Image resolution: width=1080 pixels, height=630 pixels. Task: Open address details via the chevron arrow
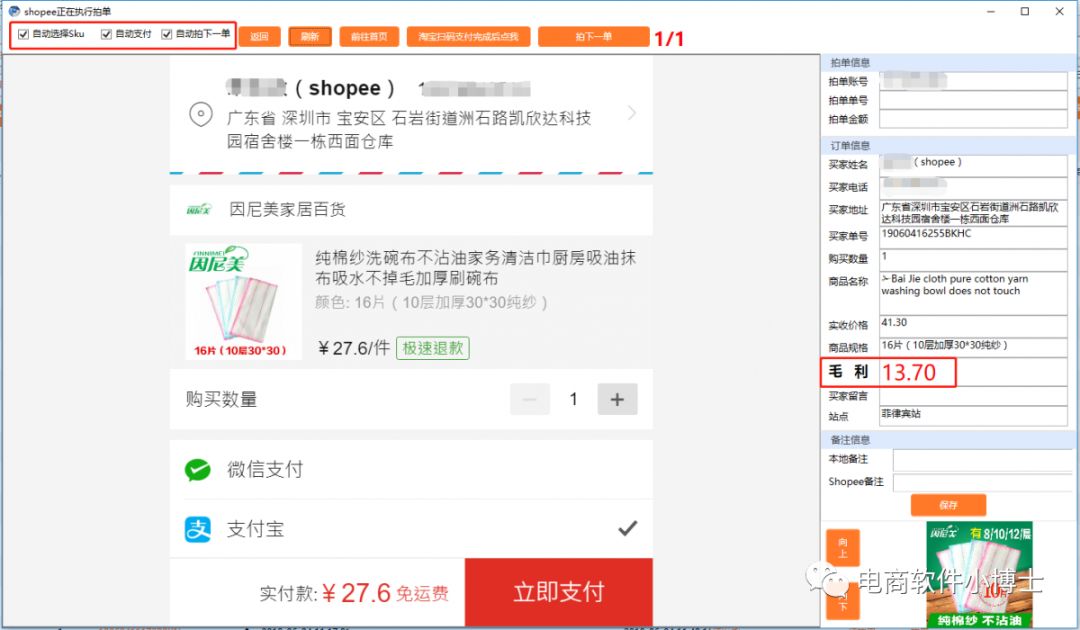pyautogui.click(x=632, y=113)
